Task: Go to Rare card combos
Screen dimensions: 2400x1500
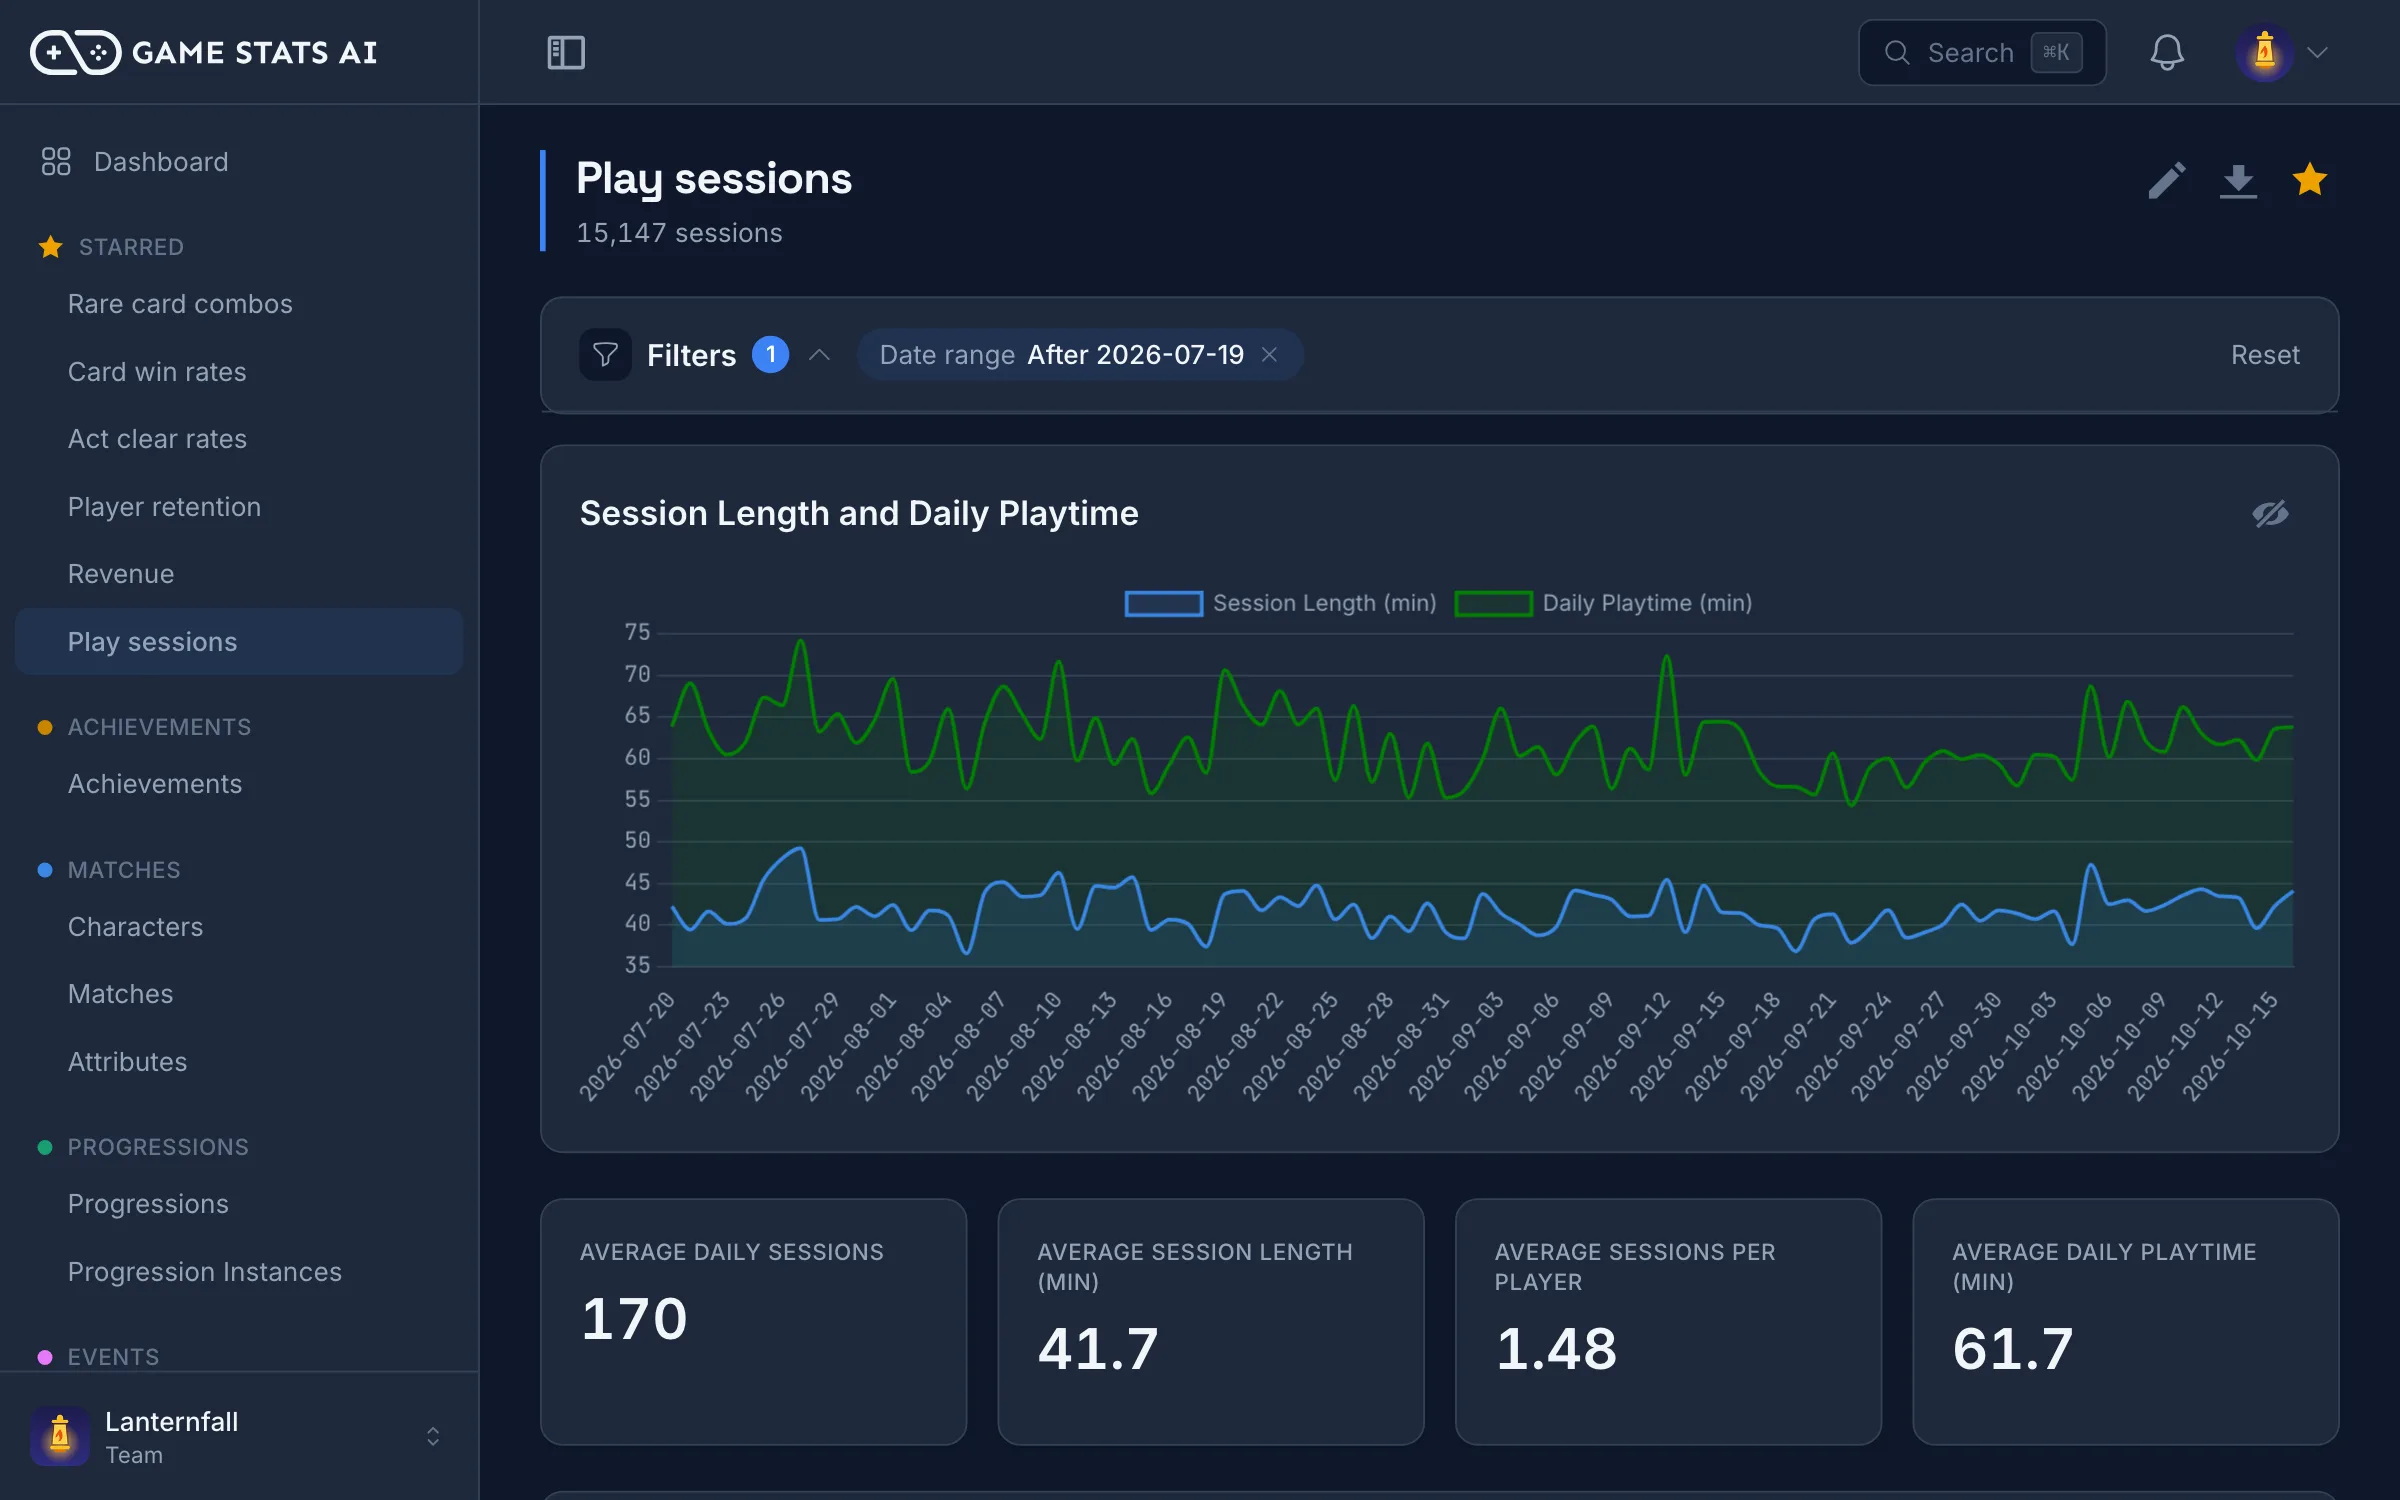Action: click(x=240, y=304)
